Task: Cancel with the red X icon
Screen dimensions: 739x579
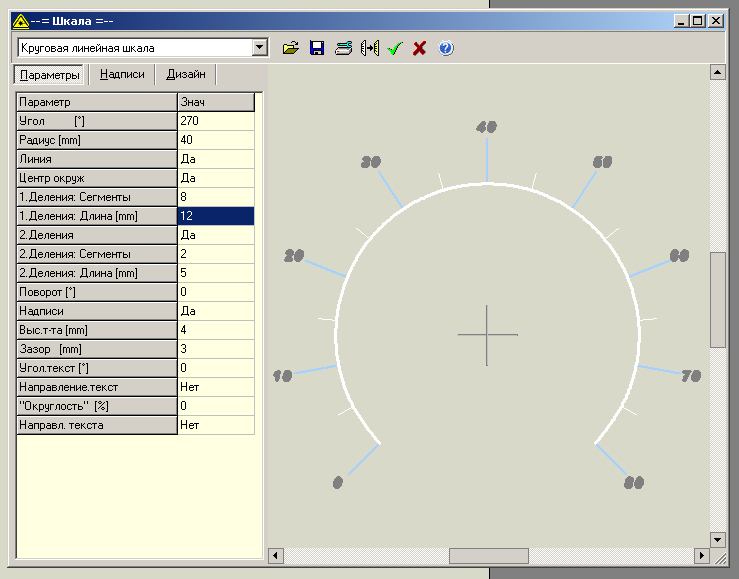Action: coord(419,48)
